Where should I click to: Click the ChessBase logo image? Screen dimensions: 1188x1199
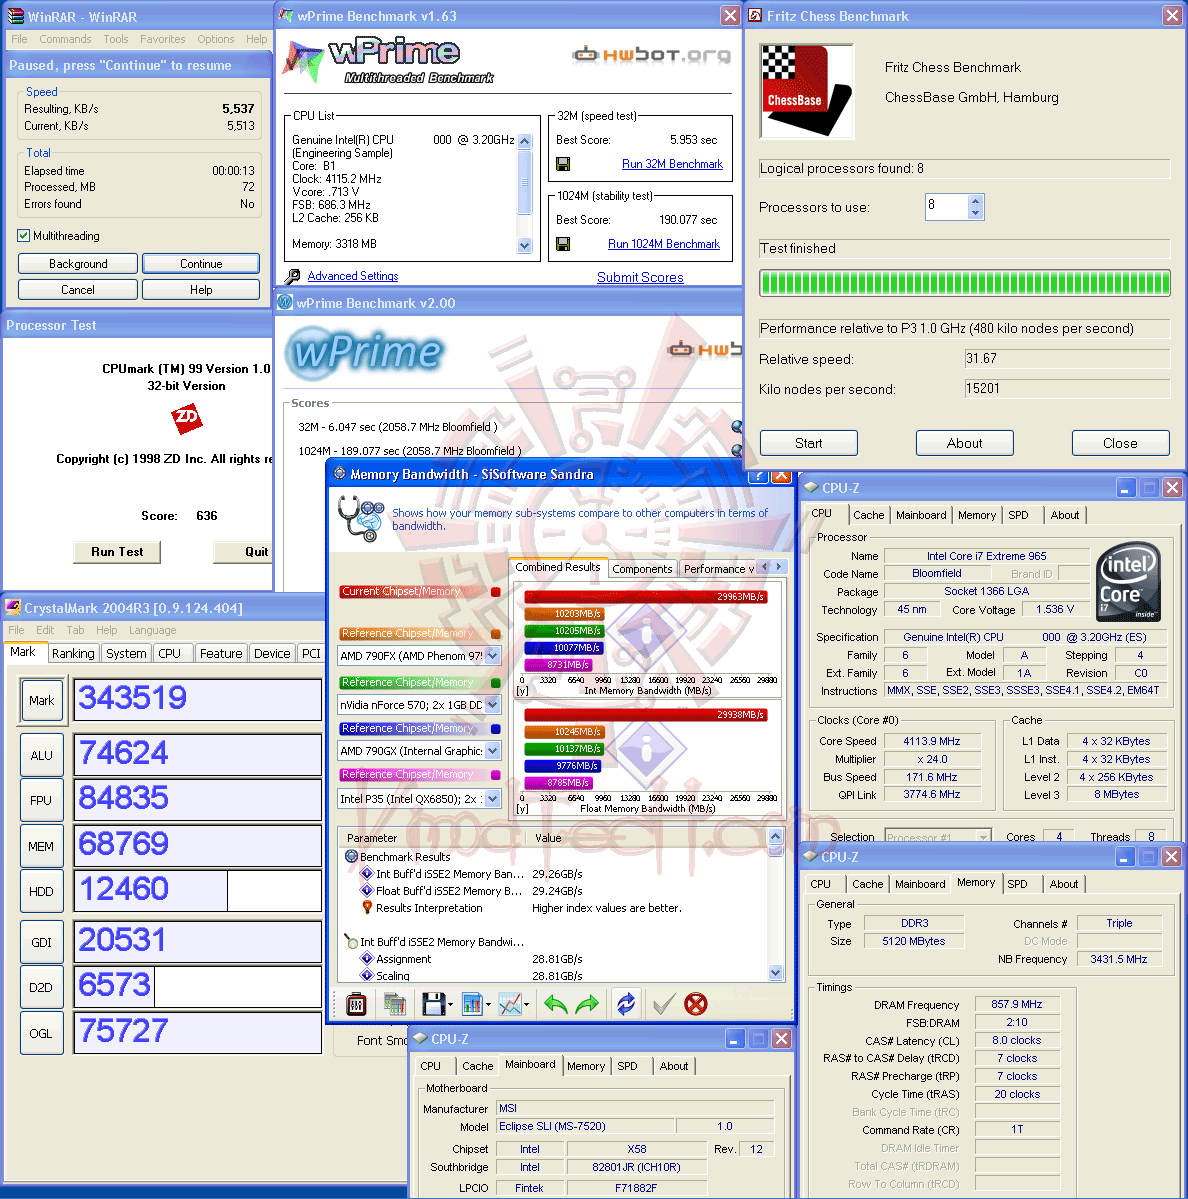(807, 91)
